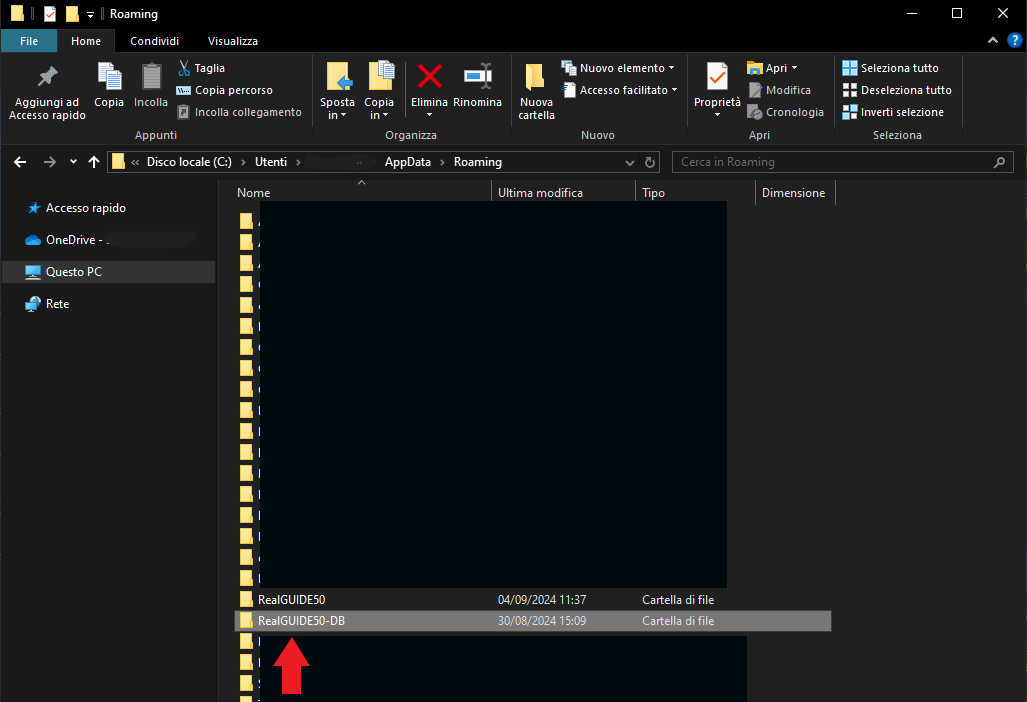This screenshot has height=702, width=1027.
Task: Click the Rinomina icon in ribbon
Action: pyautogui.click(x=477, y=77)
